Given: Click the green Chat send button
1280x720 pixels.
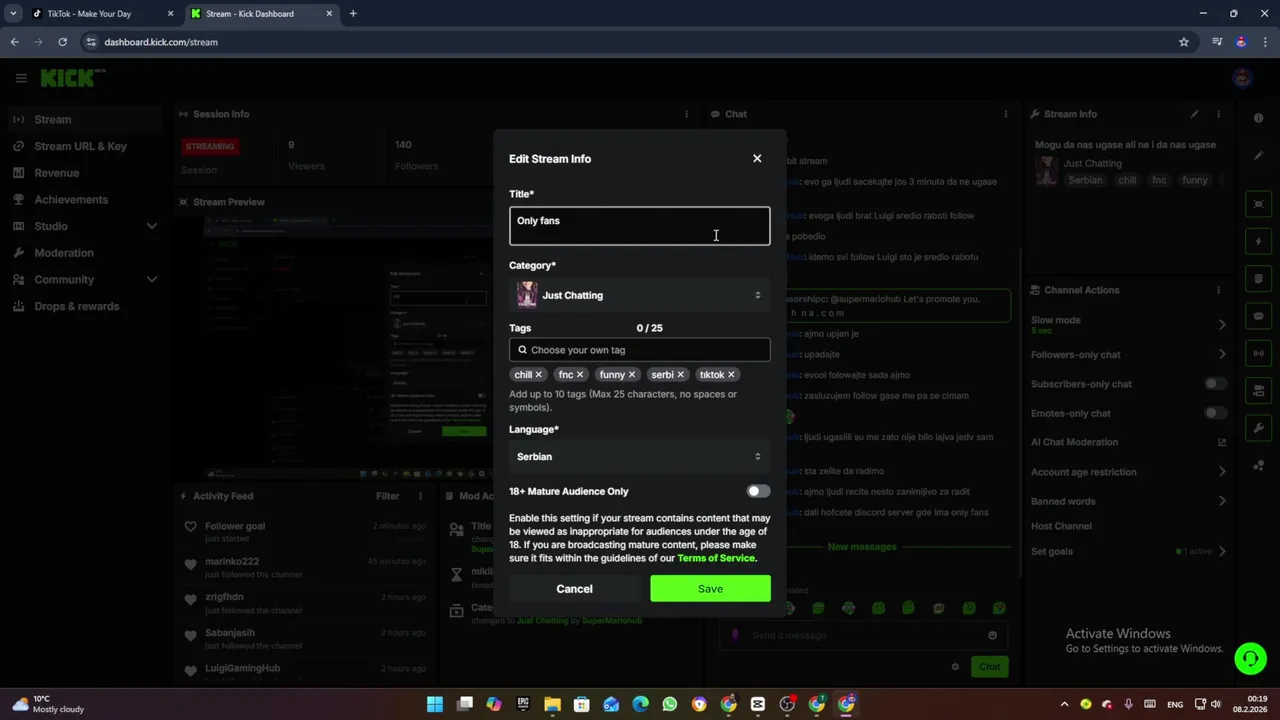Looking at the screenshot, I should click(x=989, y=667).
